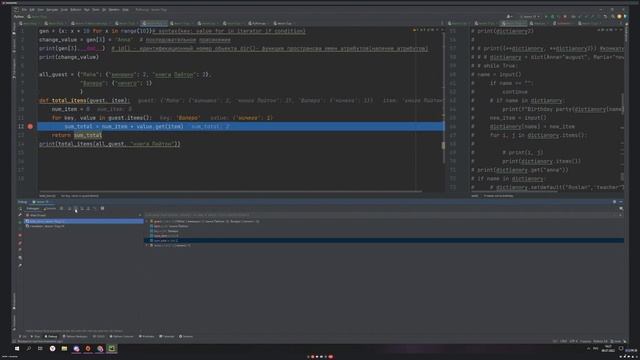Click the Step Over icon in debugger toolbar
Image resolution: width=640 pixels, height=360 pixels.
[69, 208]
